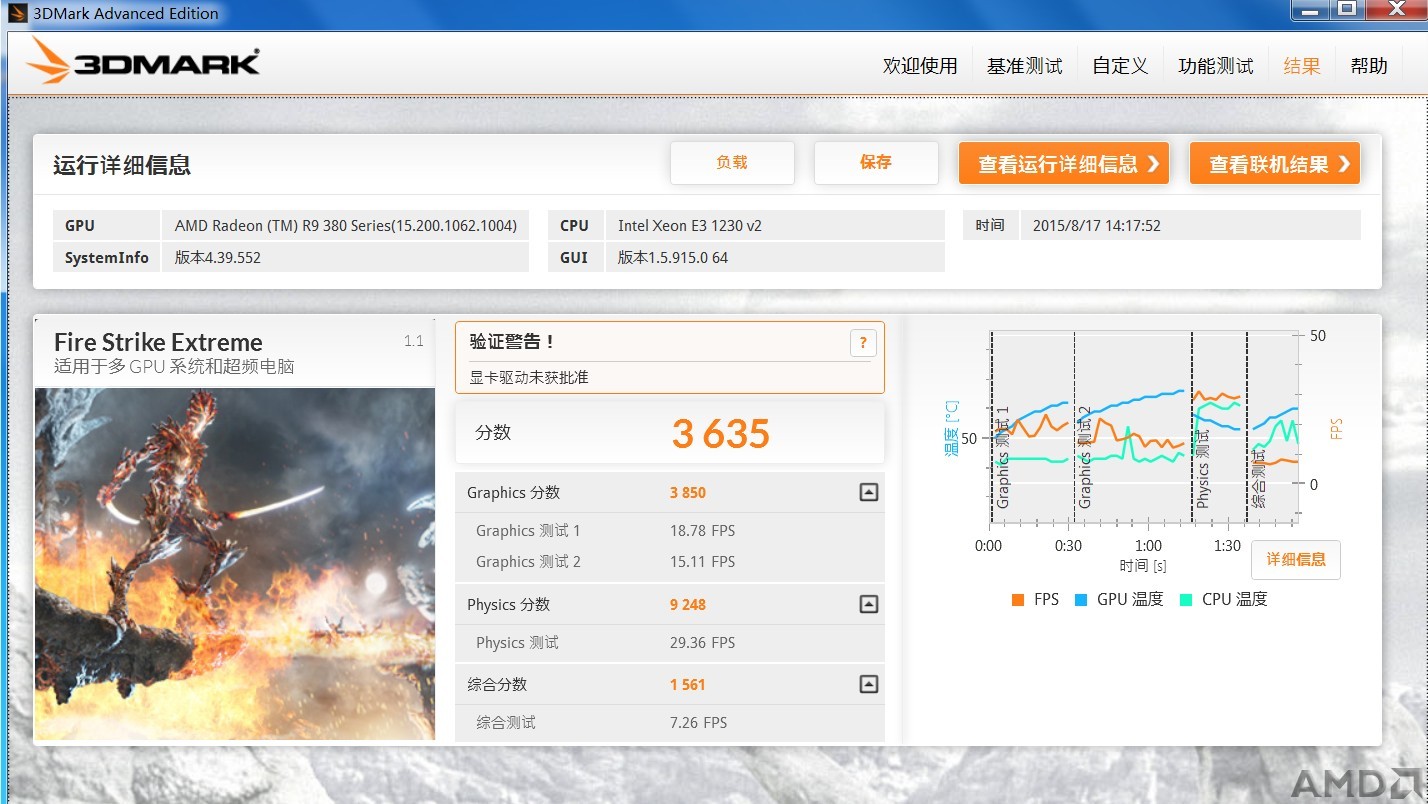This screenshot has width=1428, height=804.
Task: Click the 7.26 FPS result
Action: tap(698, 722)
